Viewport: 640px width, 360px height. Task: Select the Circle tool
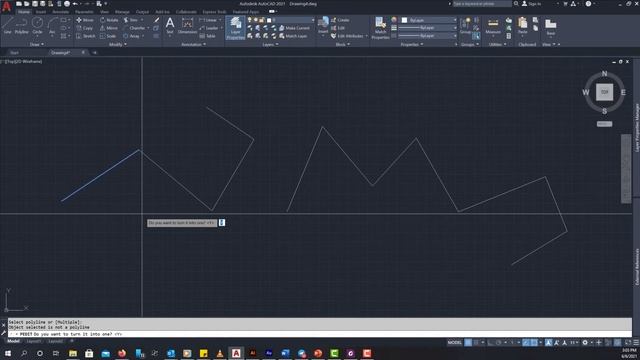point(37,25)
